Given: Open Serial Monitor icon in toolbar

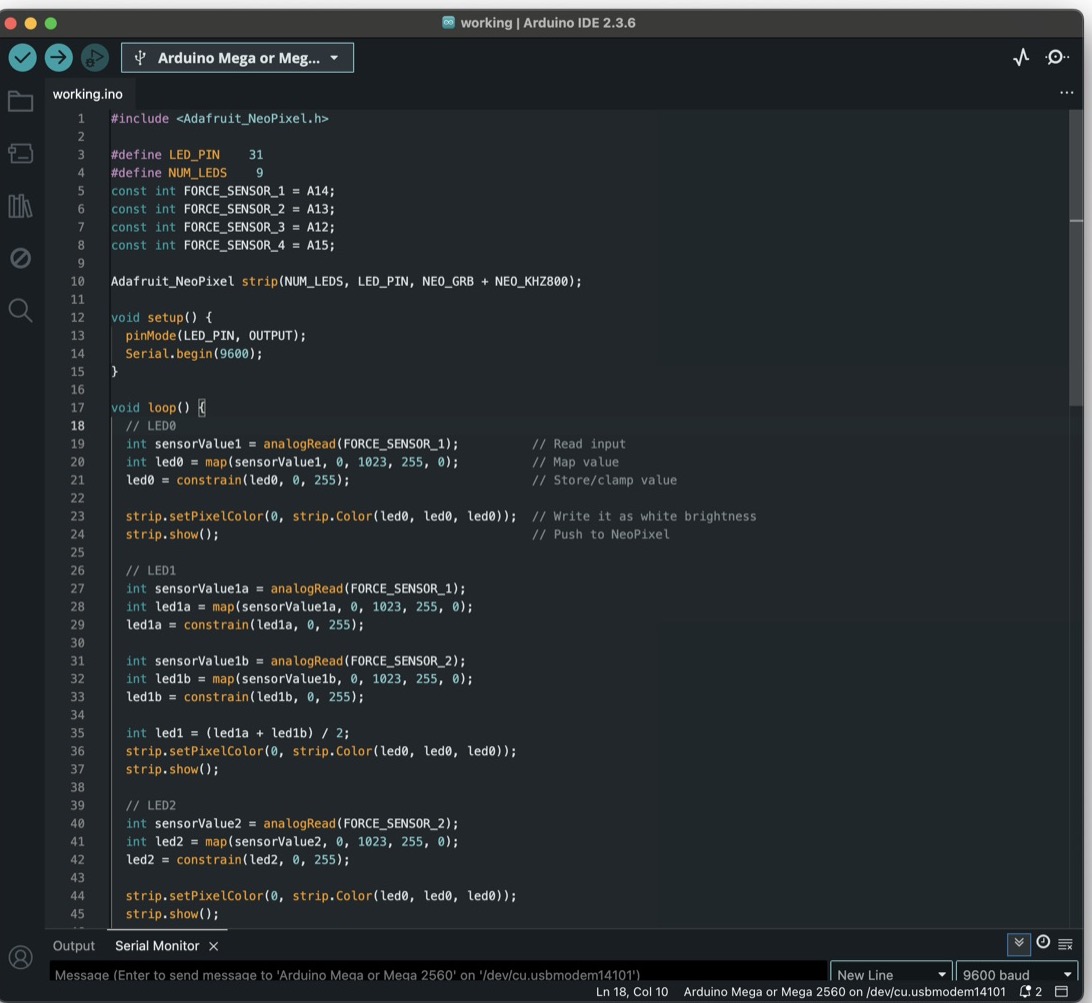Looking at the screenshot, I should [x=1056, y=58].
